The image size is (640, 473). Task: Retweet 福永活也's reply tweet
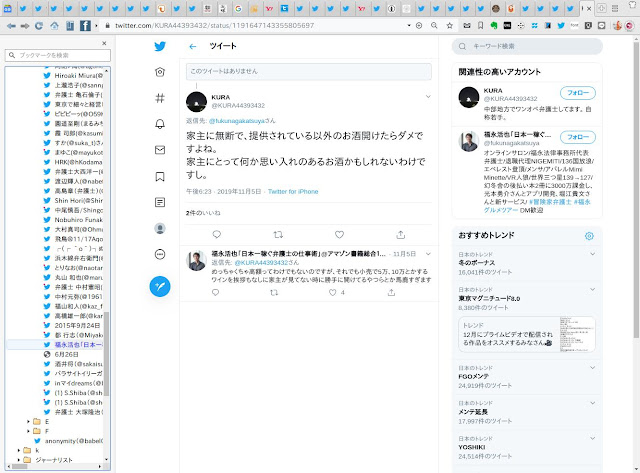(274, 292)
